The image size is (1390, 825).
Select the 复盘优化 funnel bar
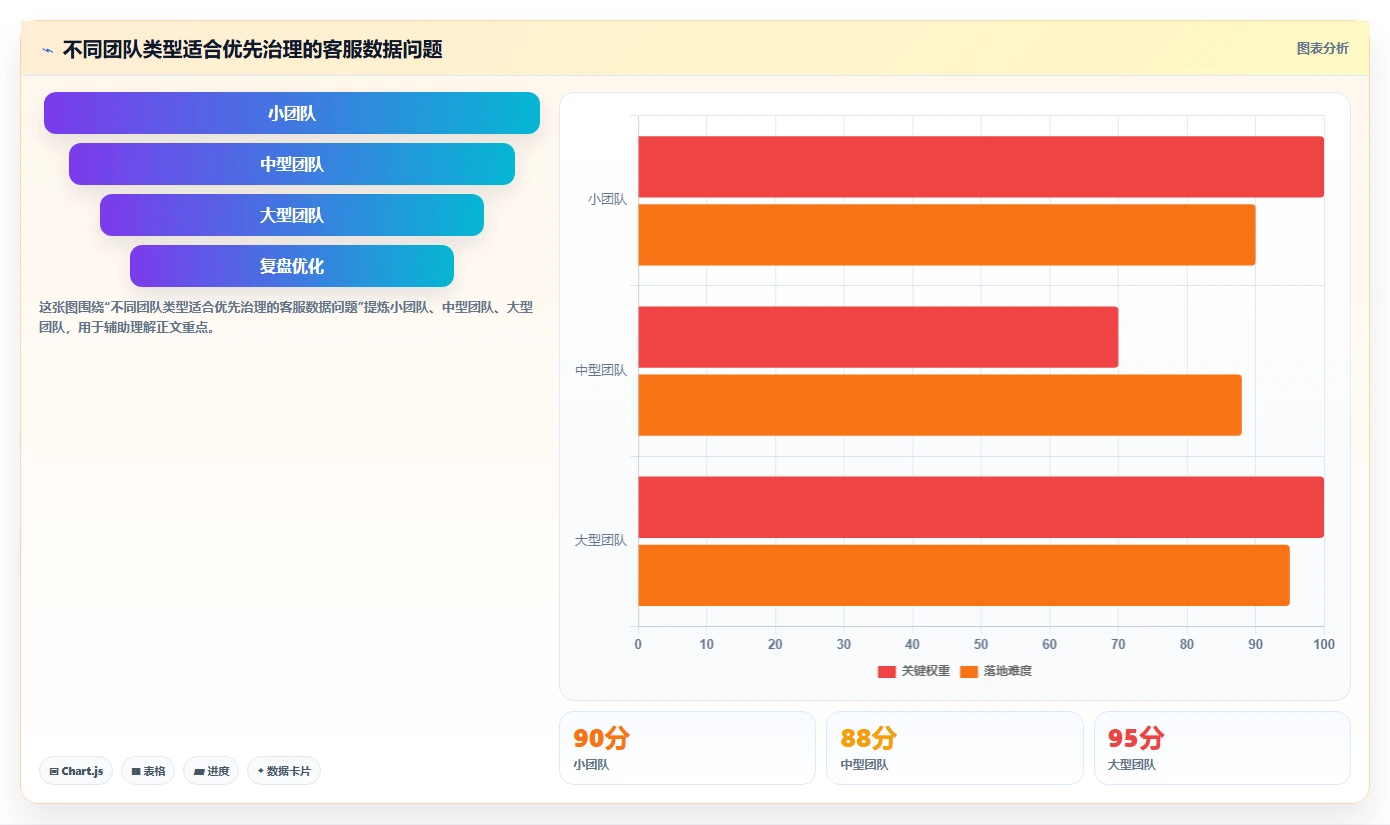click(292, 266)
